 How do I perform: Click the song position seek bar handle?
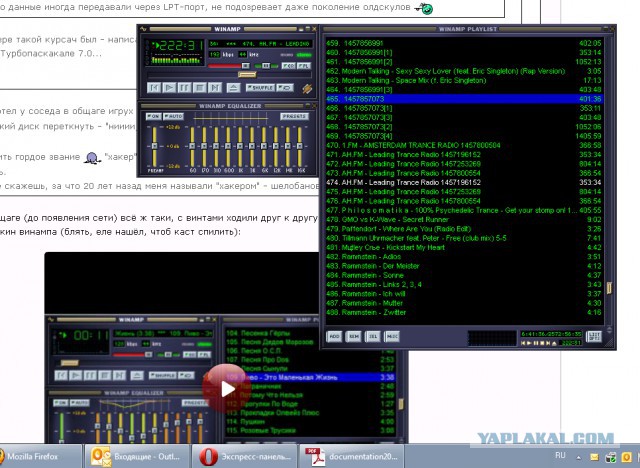pos(247,75)
